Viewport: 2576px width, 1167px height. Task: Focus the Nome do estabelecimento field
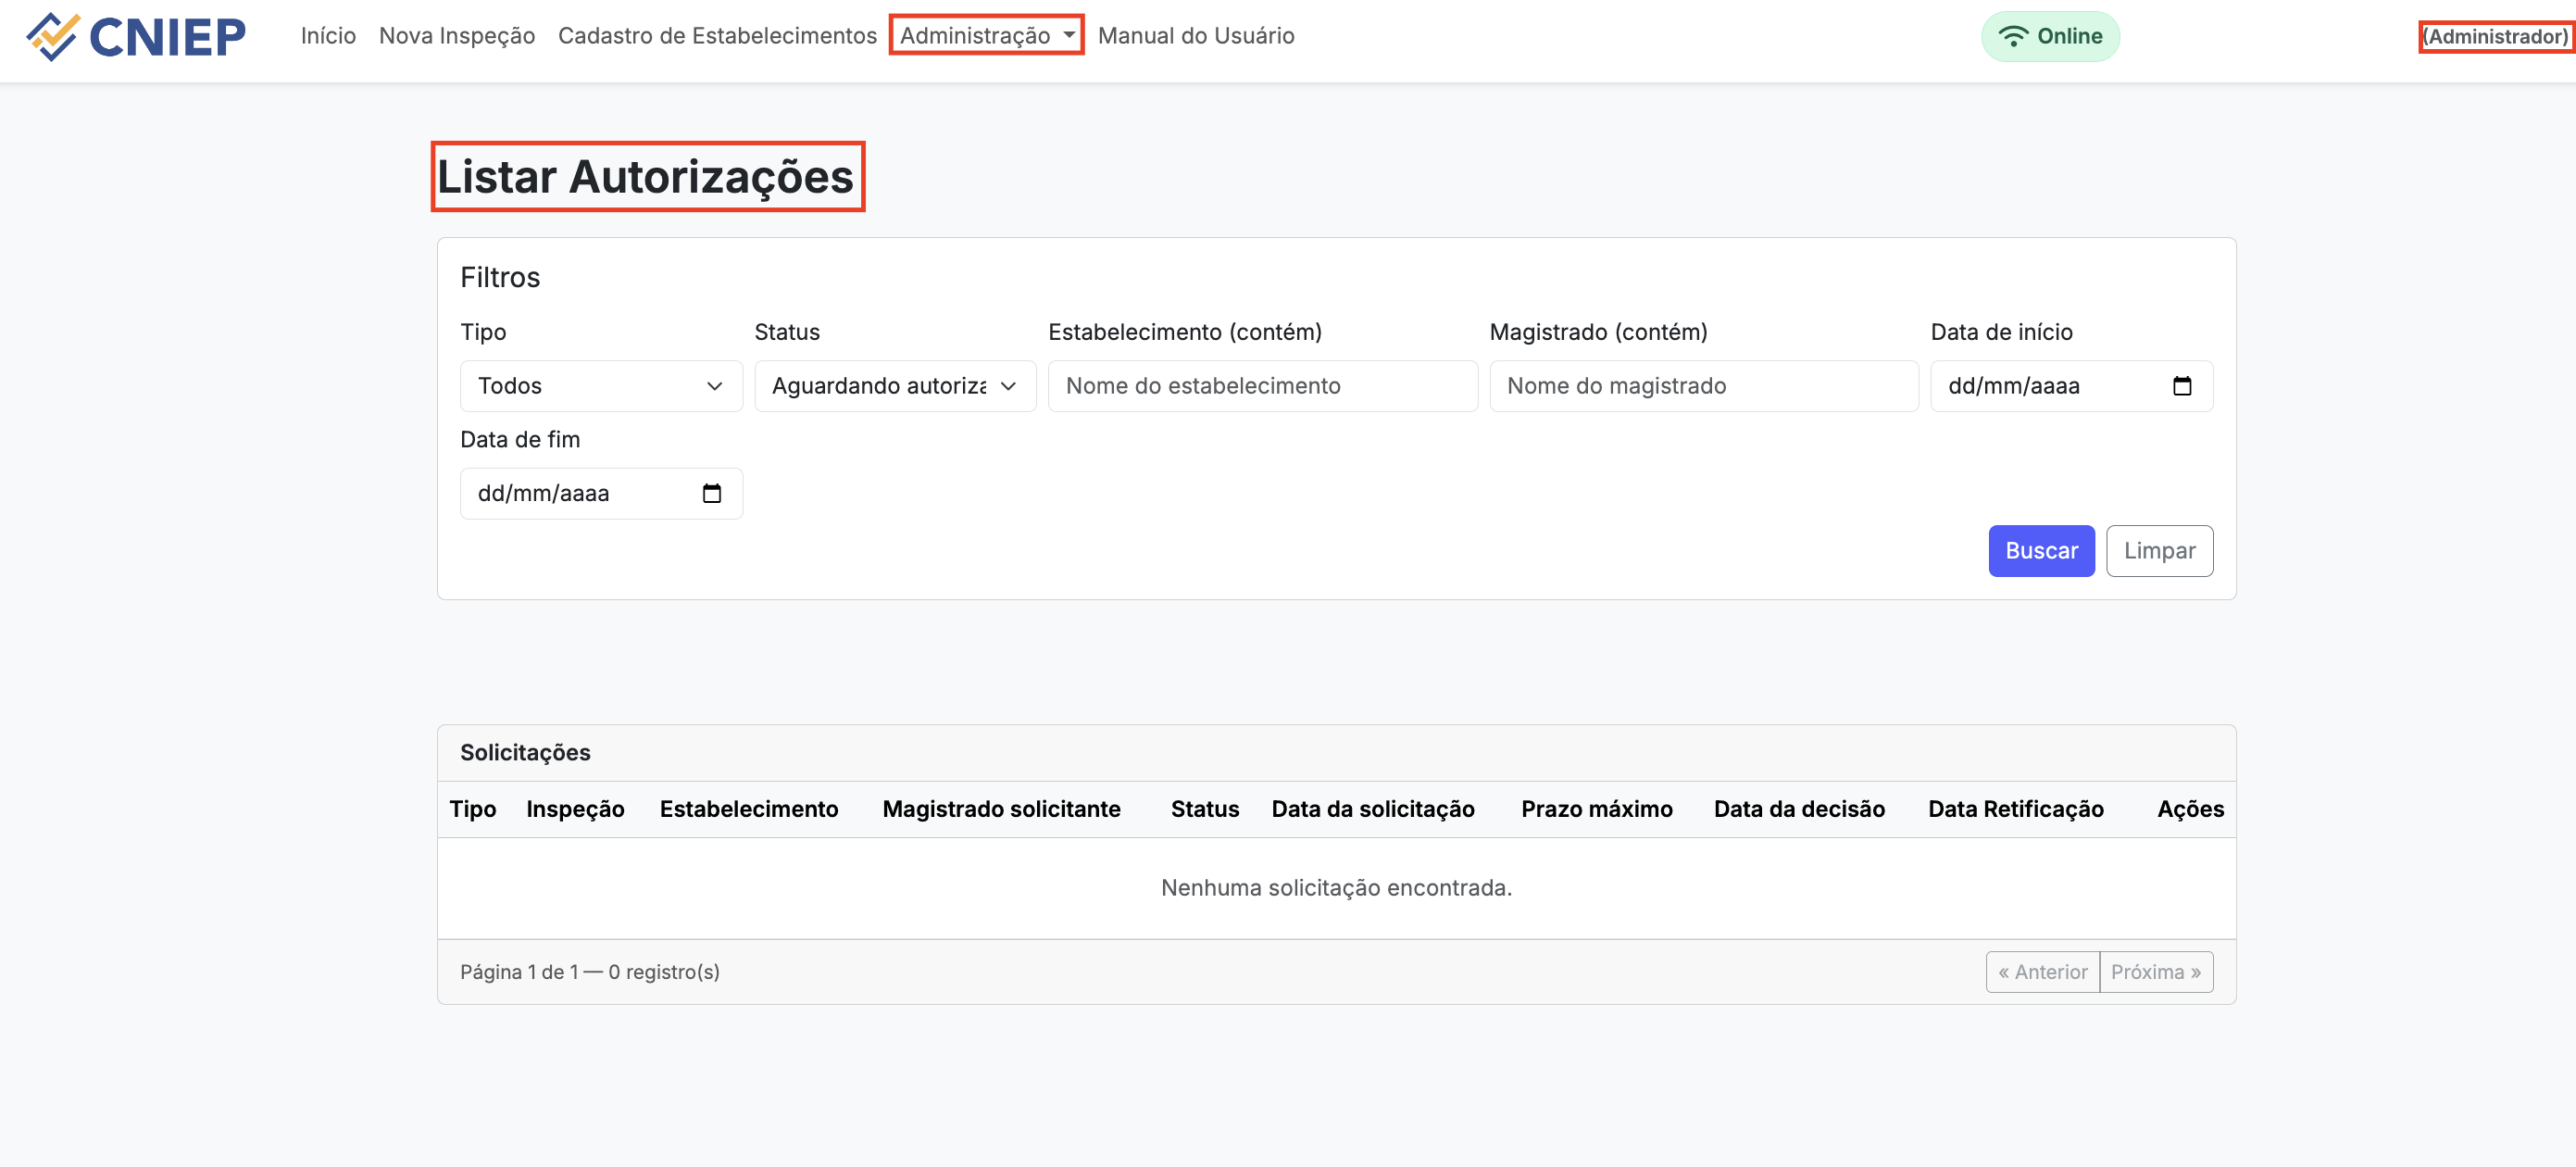1263,386
